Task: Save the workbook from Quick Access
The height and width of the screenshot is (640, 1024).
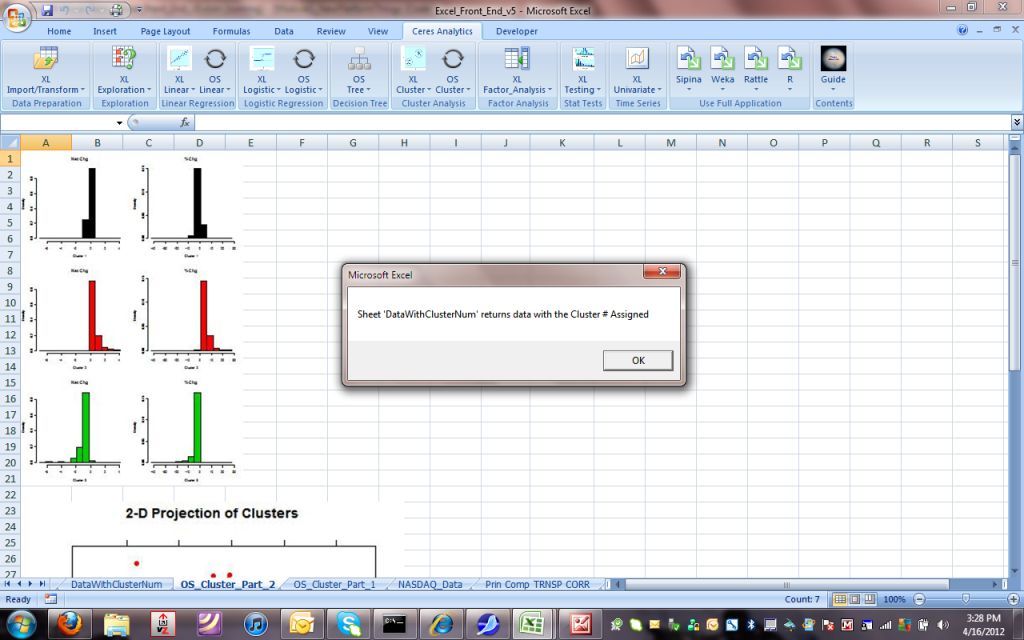Action: [47, 10]
